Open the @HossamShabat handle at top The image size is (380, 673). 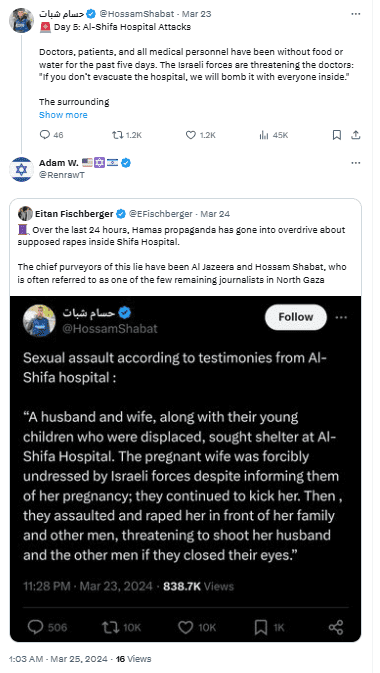coord(137,14)
